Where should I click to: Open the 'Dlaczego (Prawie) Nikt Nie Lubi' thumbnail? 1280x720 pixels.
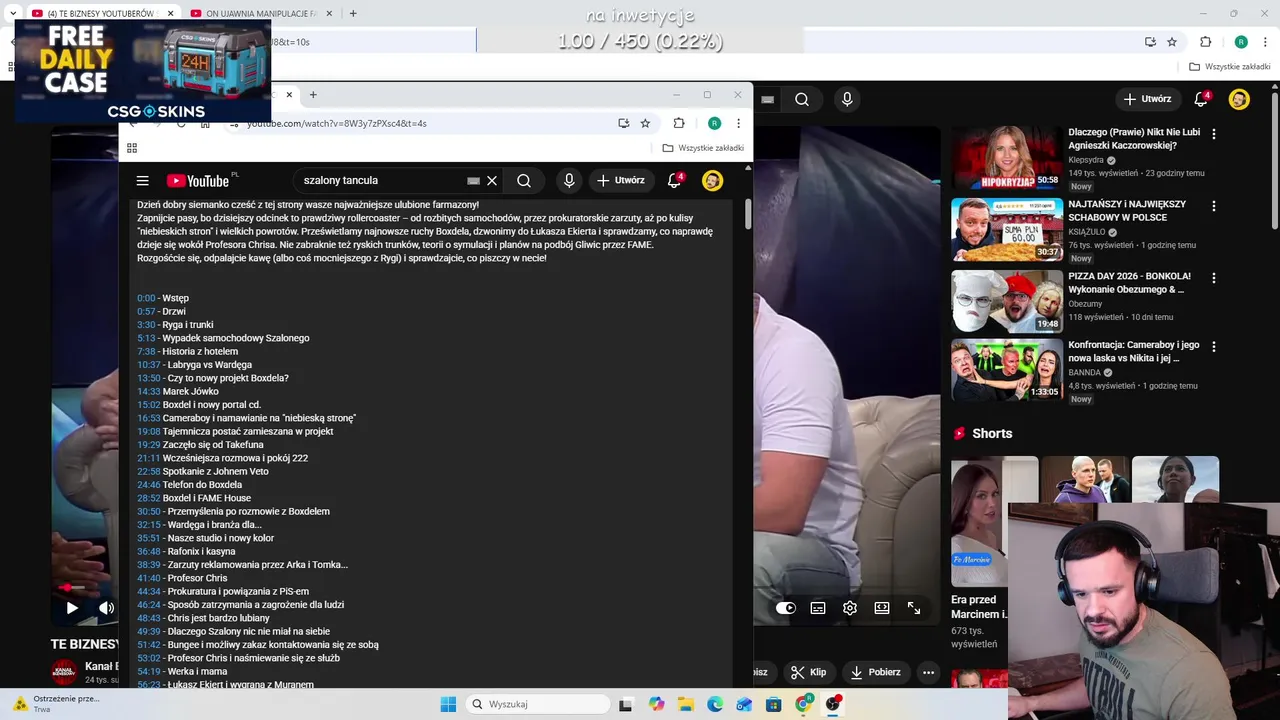click(x=1007, y=158)
